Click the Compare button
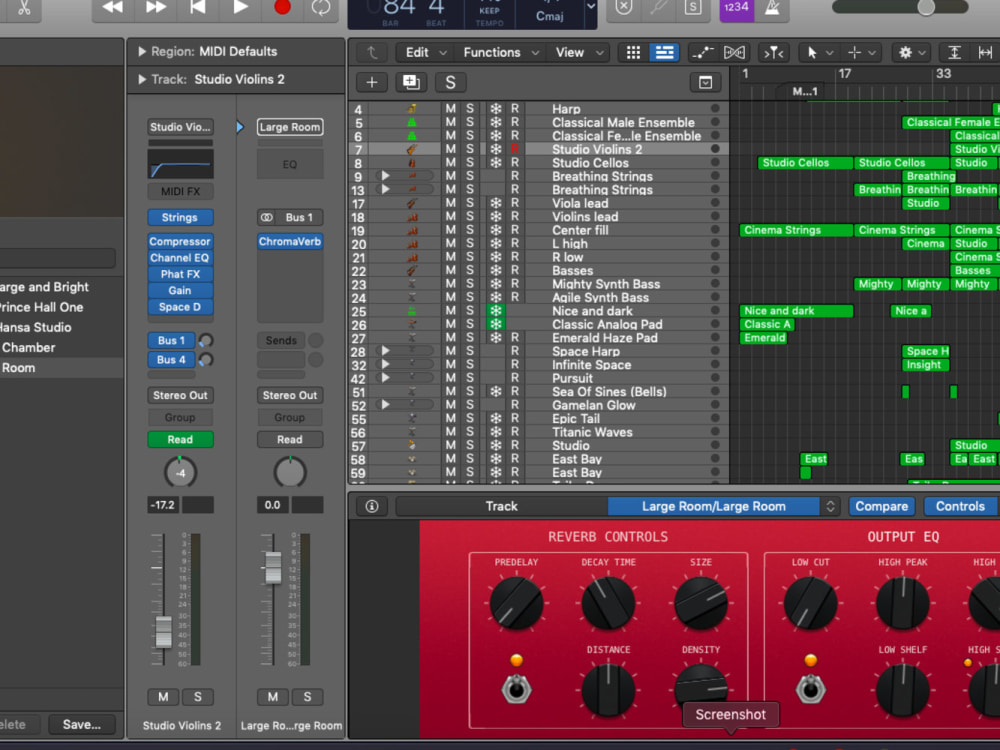Image resolution: width=1000 pixels, height=750 pixels. 881,506
